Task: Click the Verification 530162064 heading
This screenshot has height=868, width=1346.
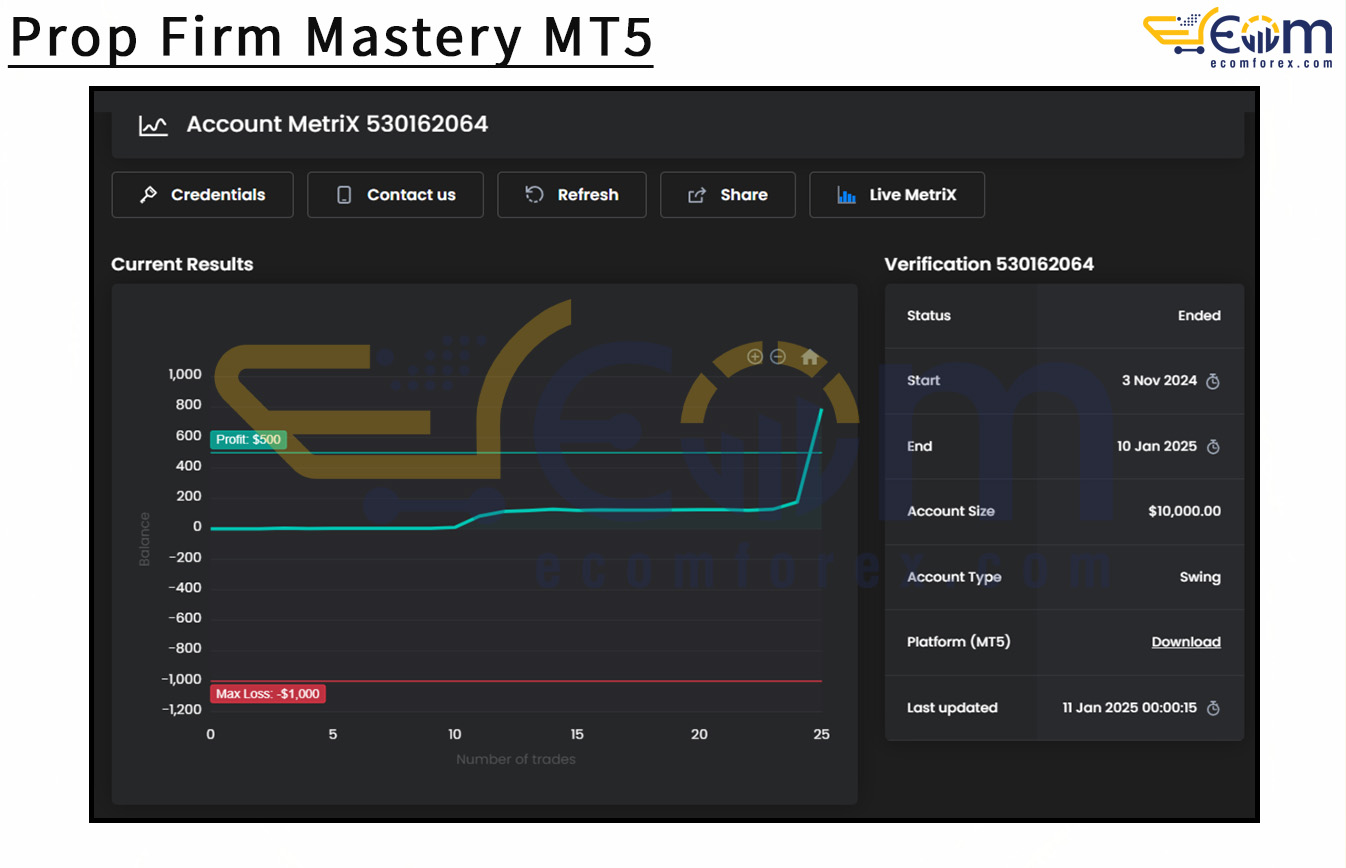Action: pyautogui.click(x=989, y=264)
